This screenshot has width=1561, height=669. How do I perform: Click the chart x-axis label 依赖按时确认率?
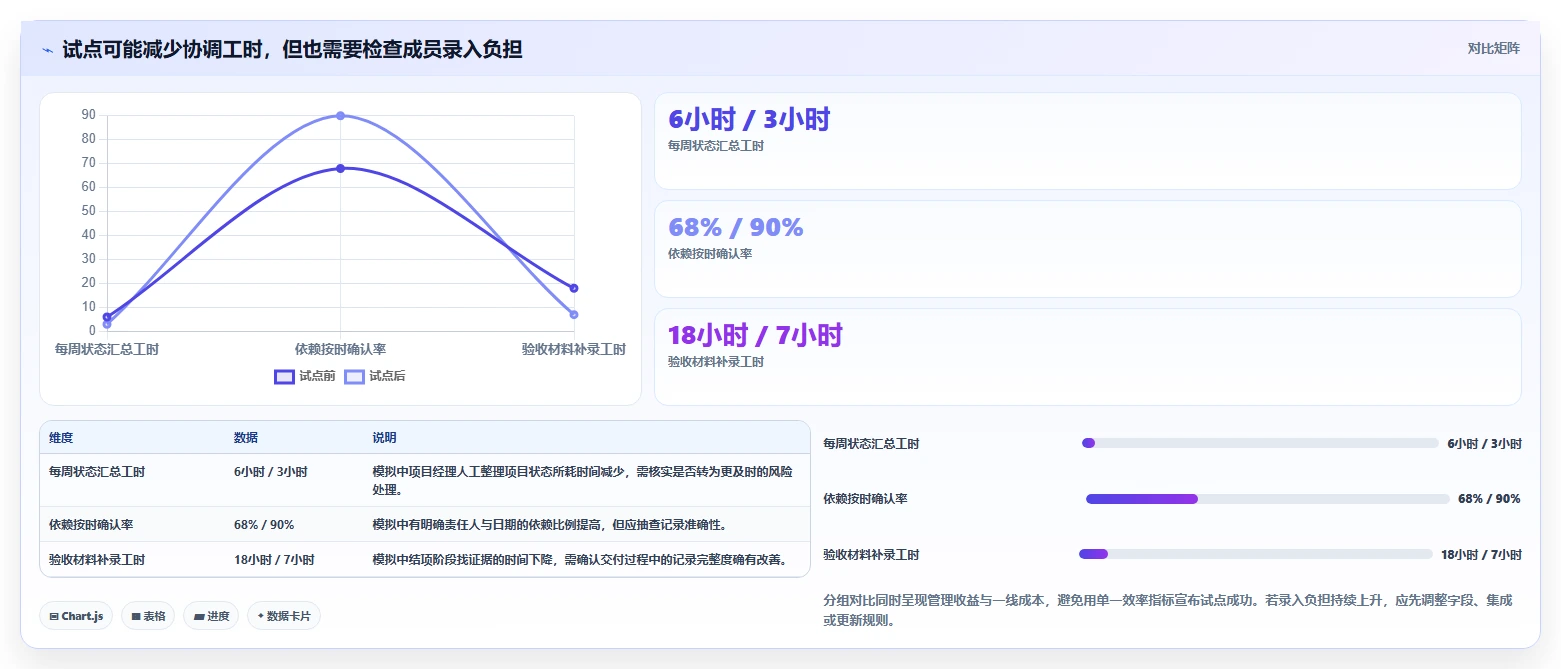point(340,350)
